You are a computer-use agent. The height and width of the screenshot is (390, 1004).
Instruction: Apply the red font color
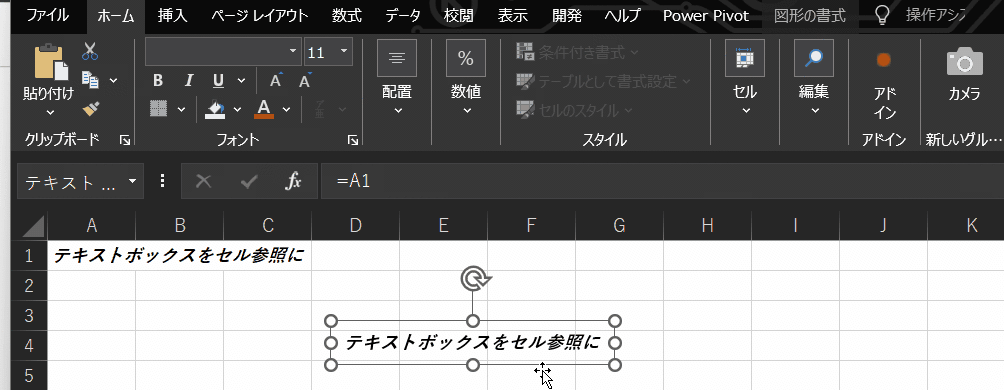point(264,109)
